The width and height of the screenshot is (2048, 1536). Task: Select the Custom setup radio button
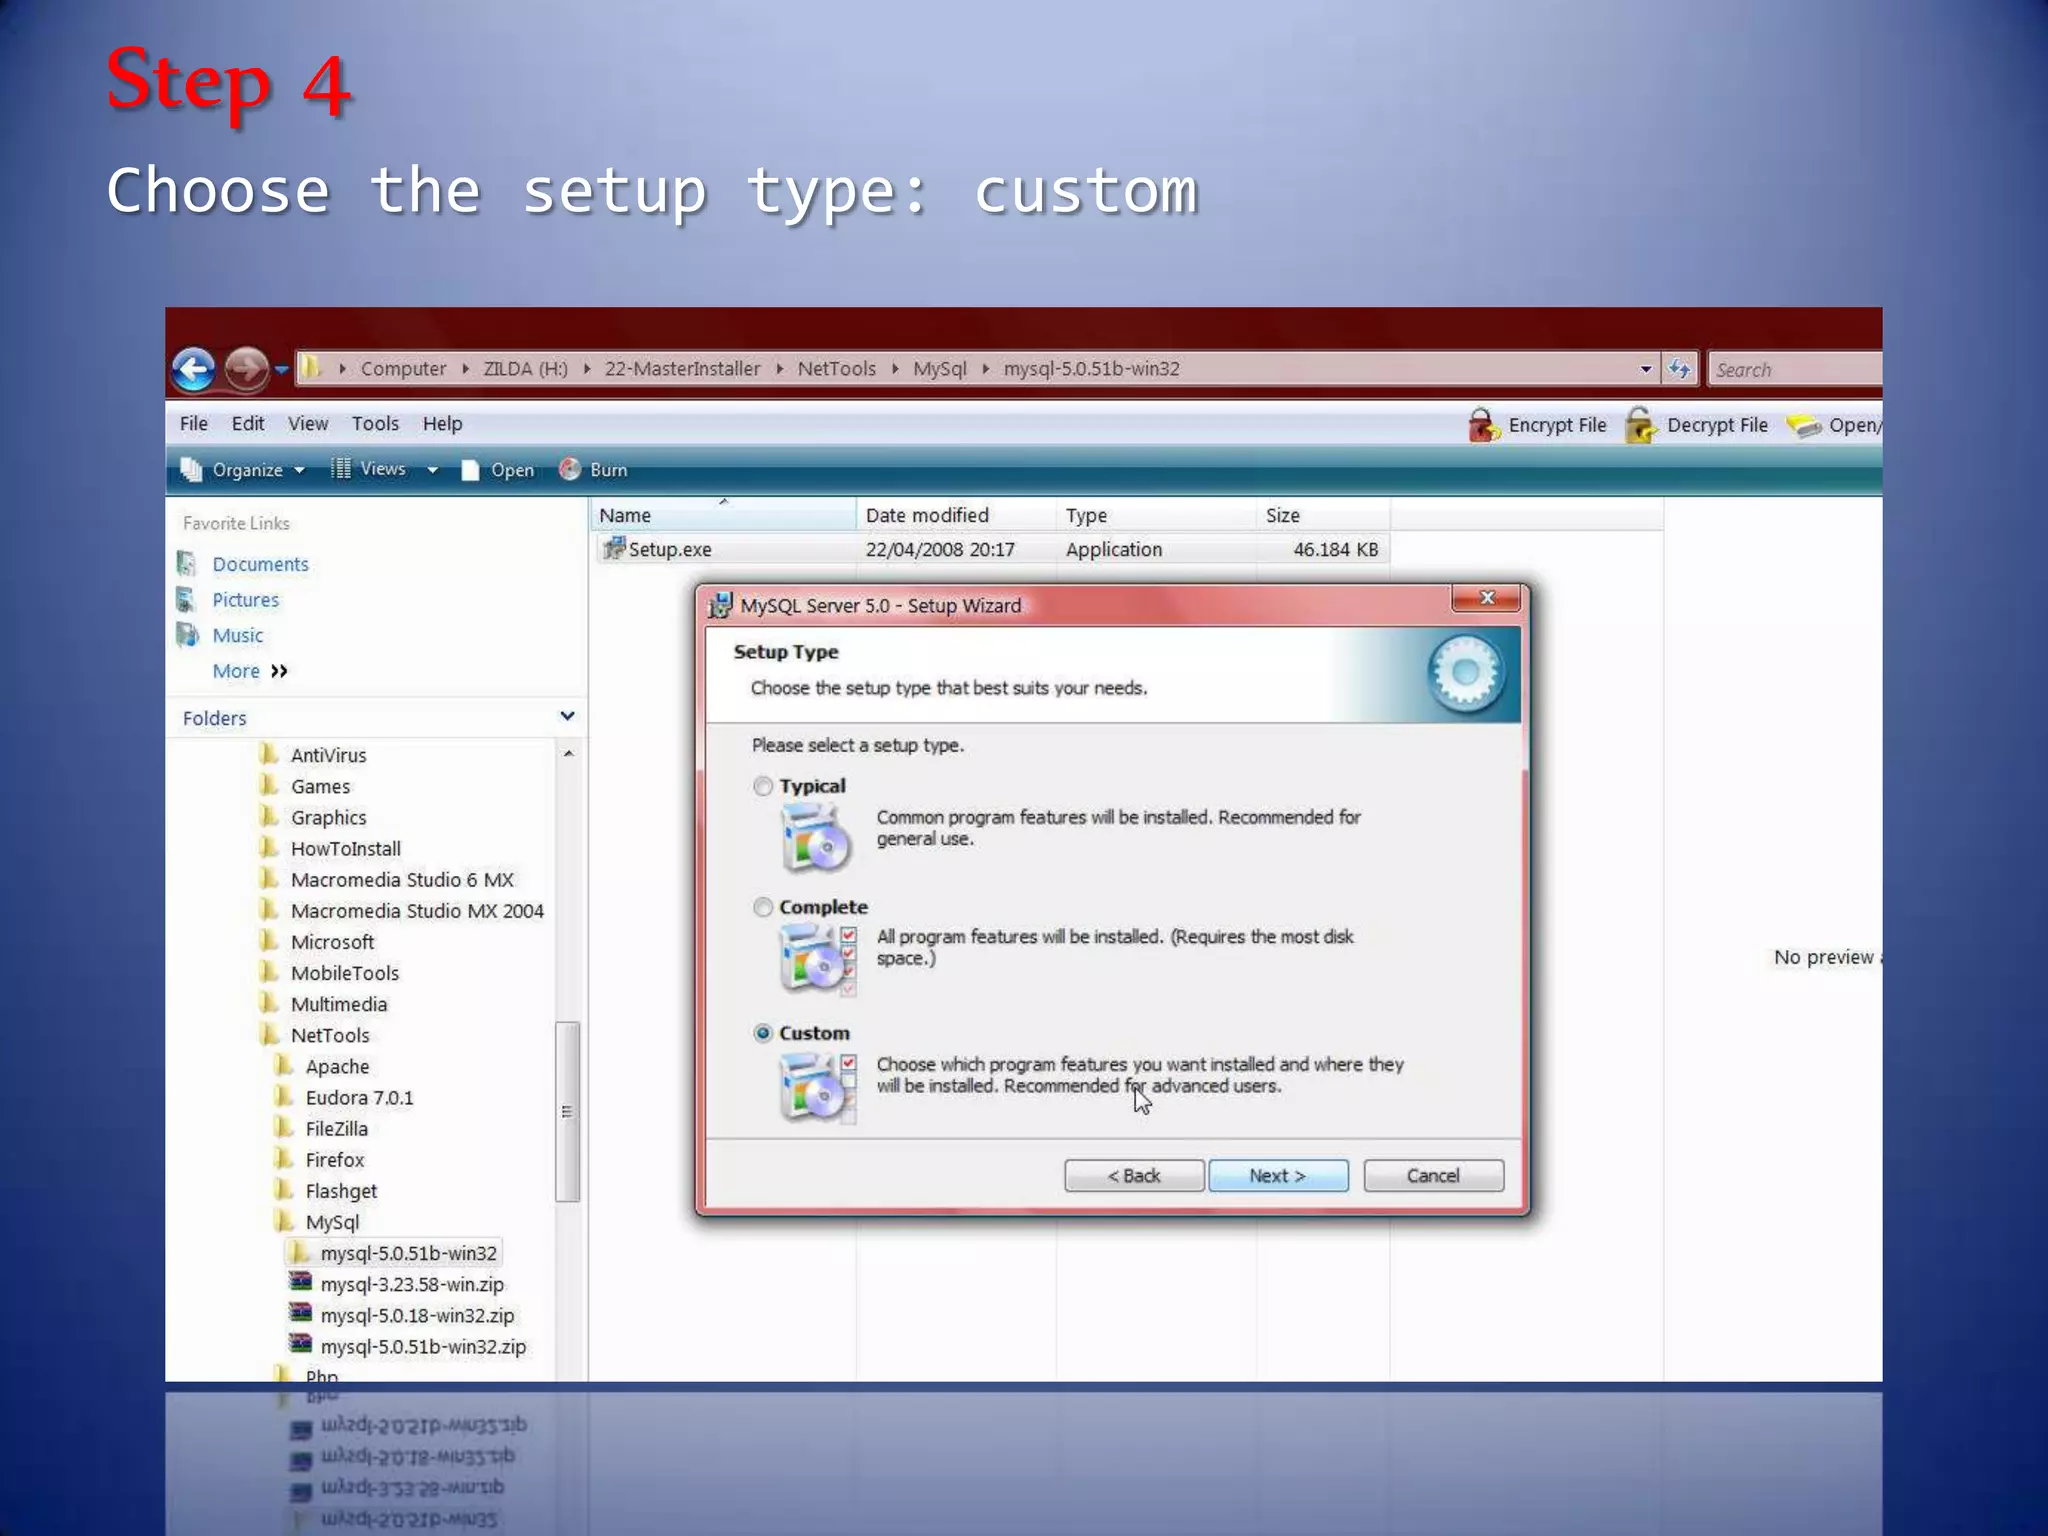click(763, 1033)
